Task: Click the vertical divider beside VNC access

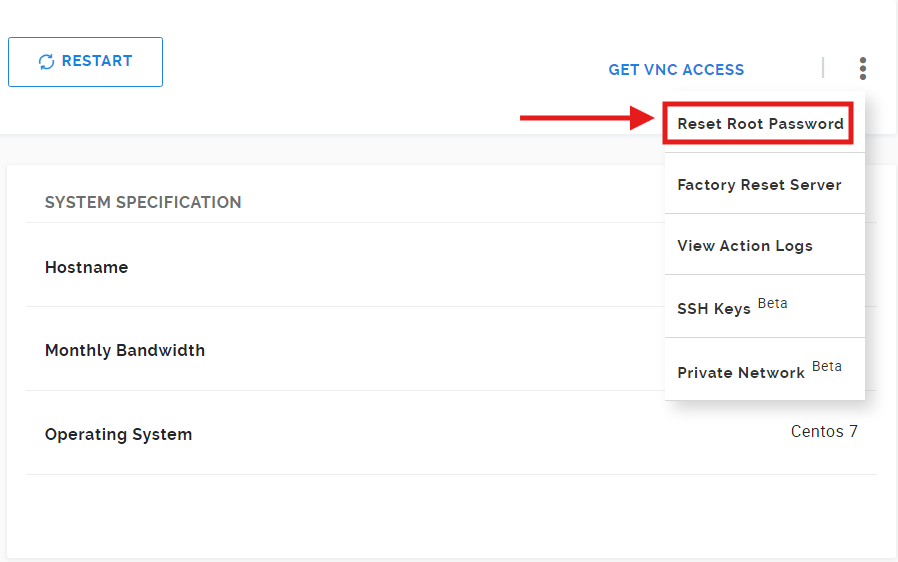Action: click(x=823, y=68)
